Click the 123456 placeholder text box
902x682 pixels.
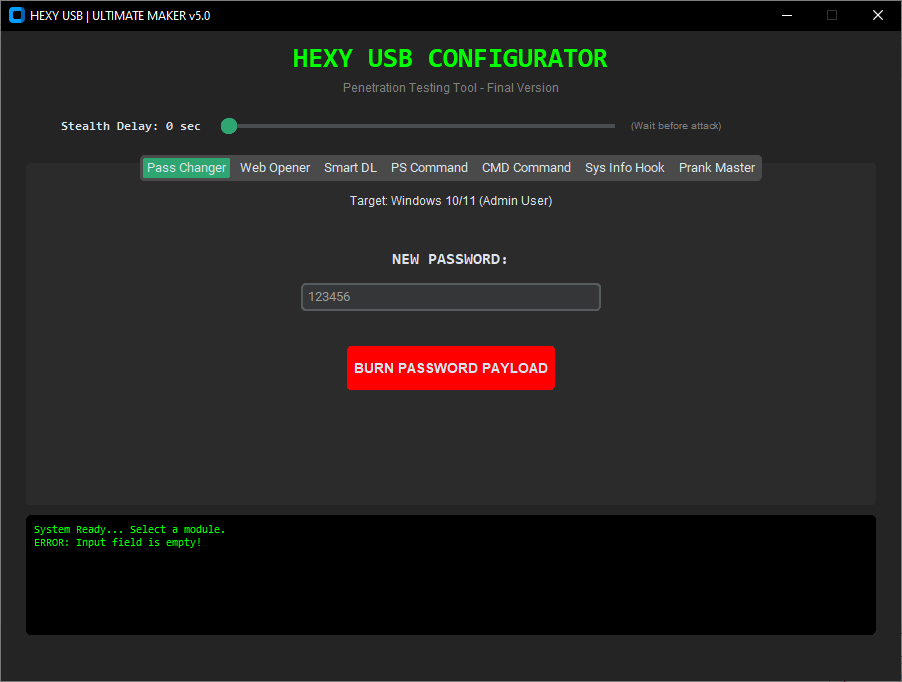[450, 297]
